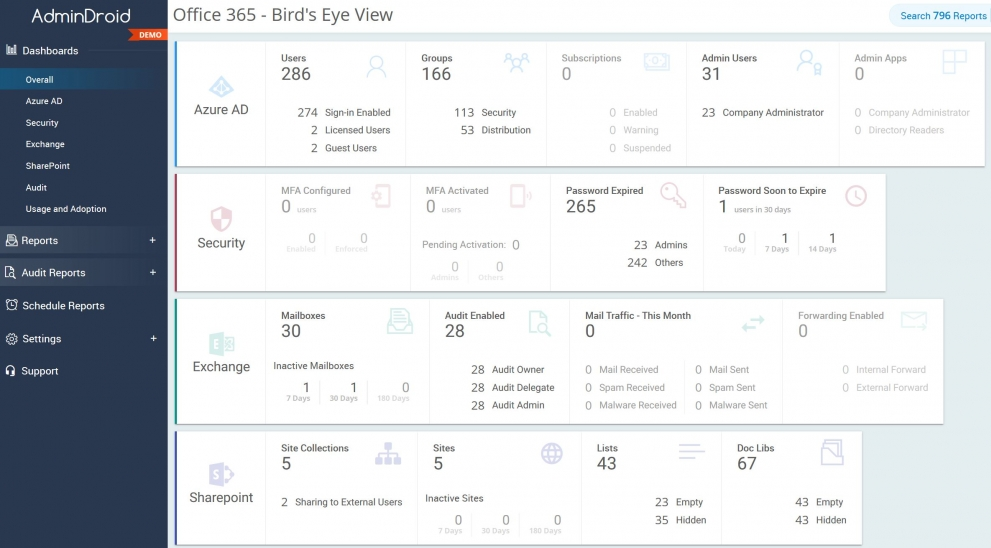991x548 pixels.
Task: Click 53 Distribution groups
Action: tap(496, 130)
